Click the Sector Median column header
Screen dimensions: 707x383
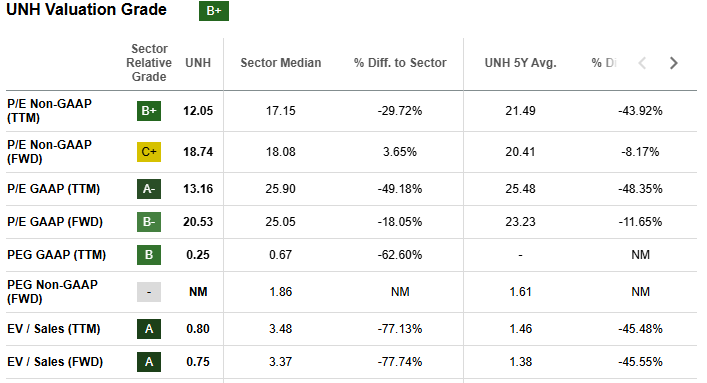pyautogui.click(x=280, y=63)
